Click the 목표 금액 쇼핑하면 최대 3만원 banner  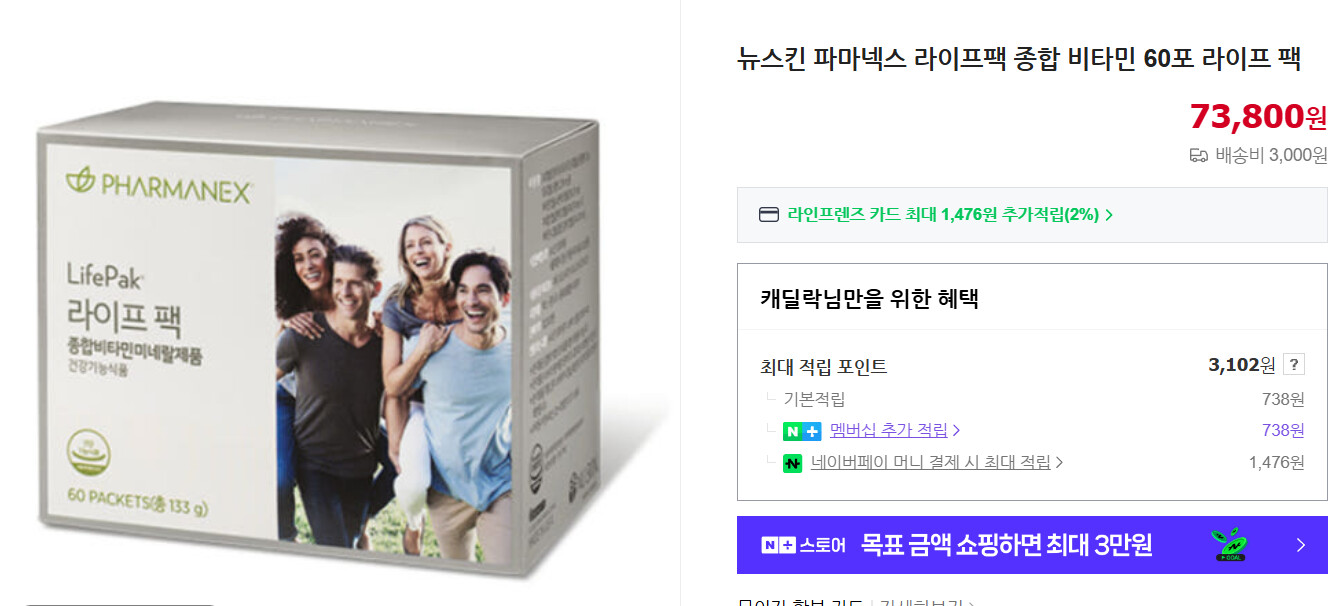tap(1032, 545)
